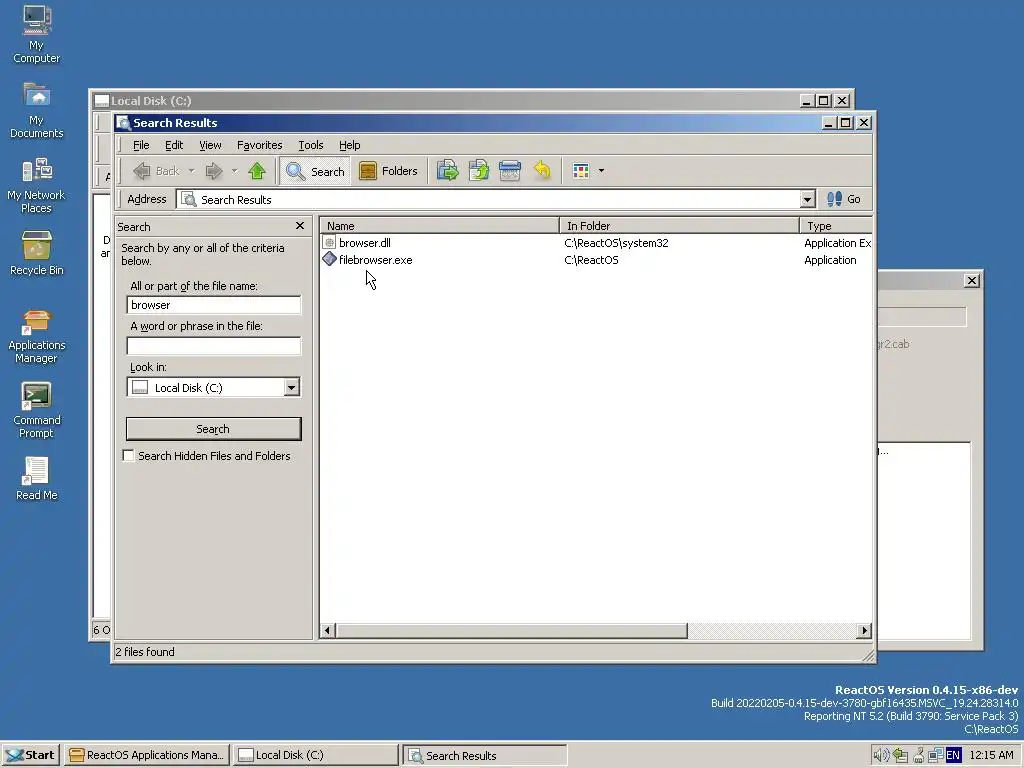Select filebrowser.exe in results
Image resolution: width=1024 pixels, height=768 pixels.
pos(376,260)
